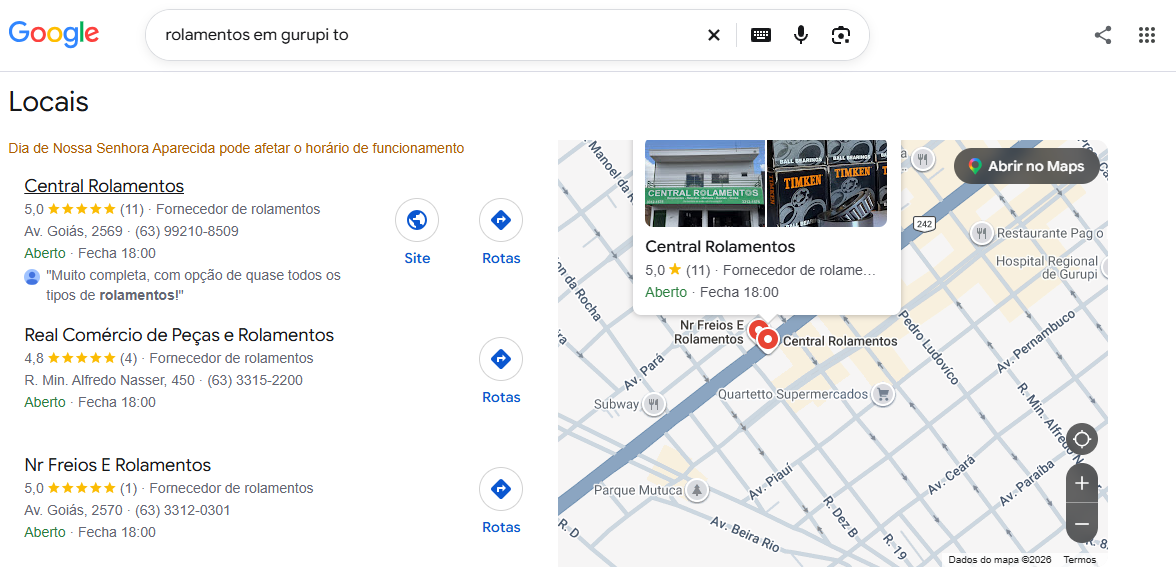
Task: Open the map Termos link
Action: click(x=1079, y=560)
